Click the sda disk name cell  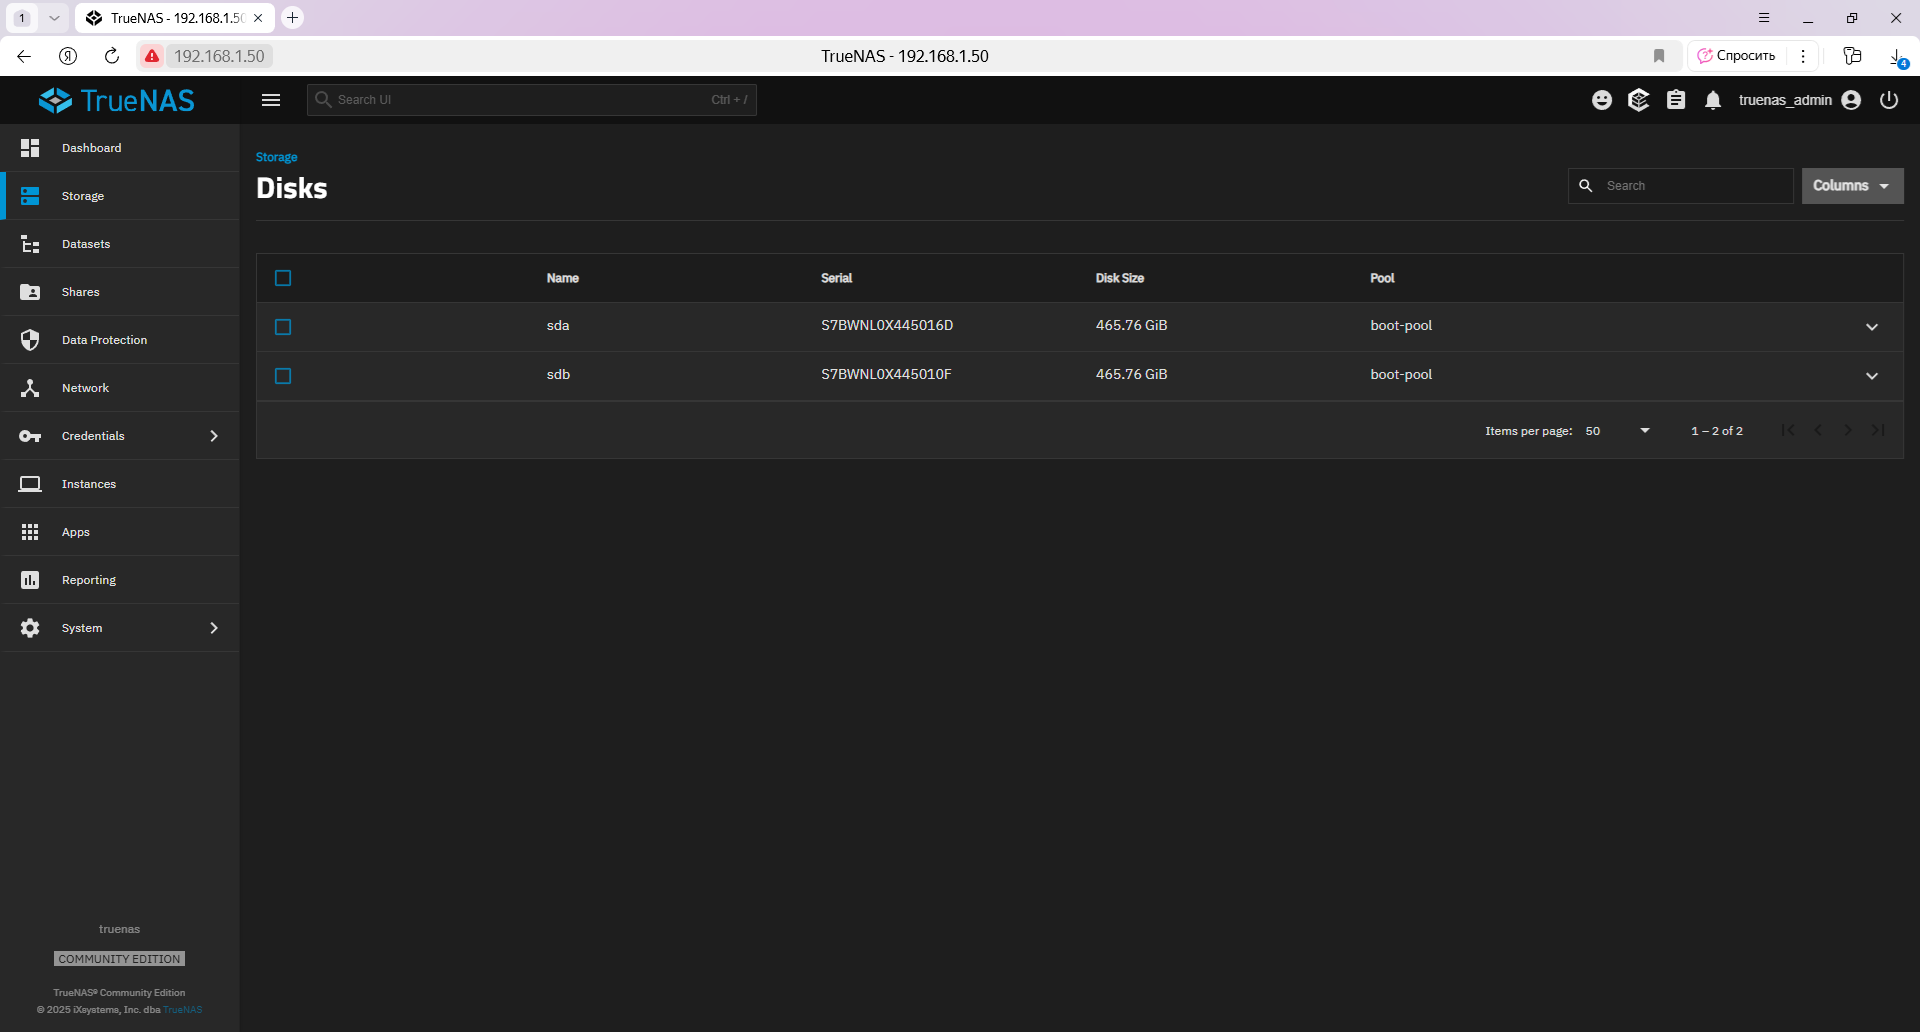coord(558,326)
